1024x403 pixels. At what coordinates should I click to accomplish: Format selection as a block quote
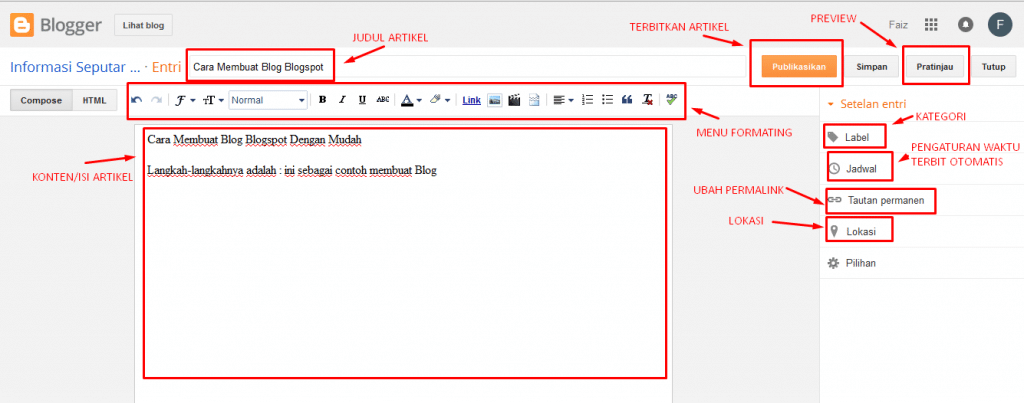pyautogui.click(x=627, y=100)
